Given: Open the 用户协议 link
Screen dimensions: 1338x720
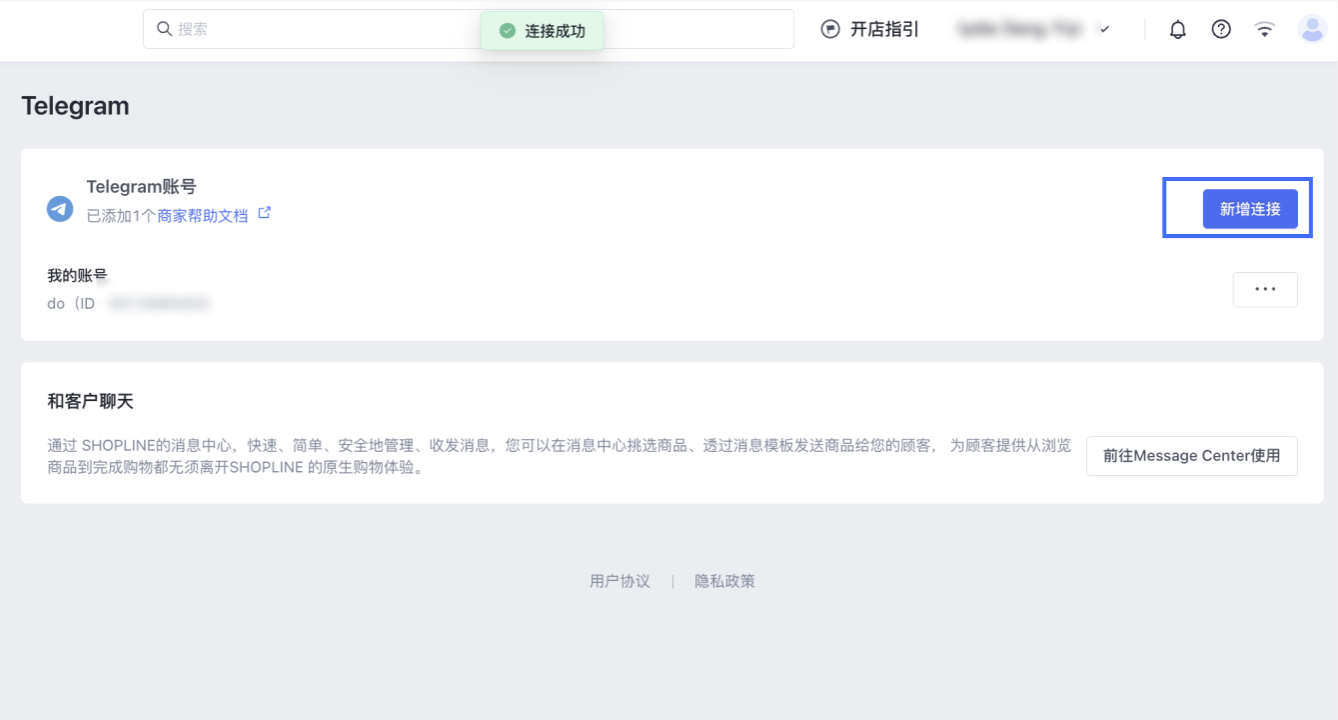Looking at the screenshot, I should point(619,580).
